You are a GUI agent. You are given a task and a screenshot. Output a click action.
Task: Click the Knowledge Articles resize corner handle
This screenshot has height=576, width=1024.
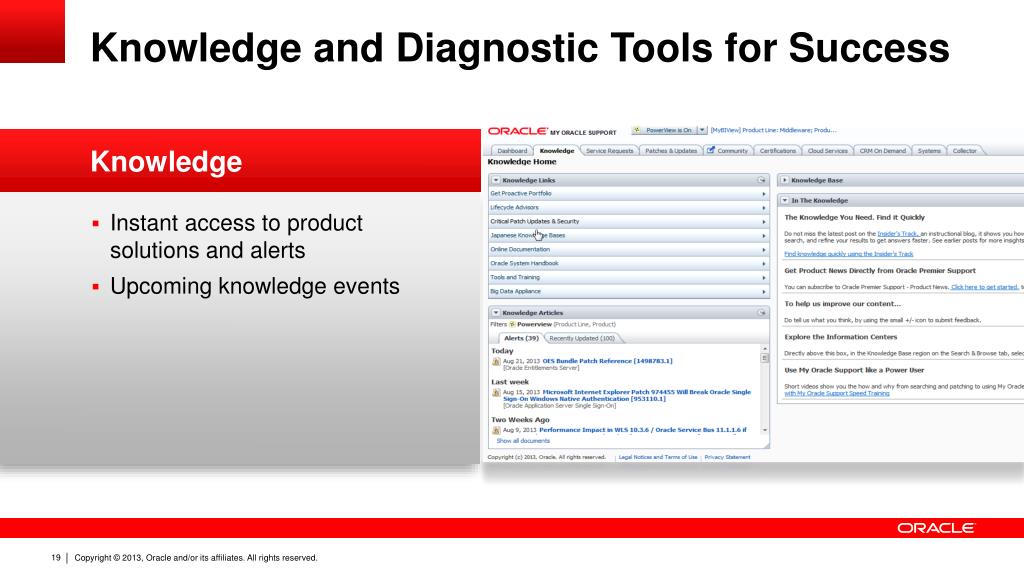click(x=767, y=445)
